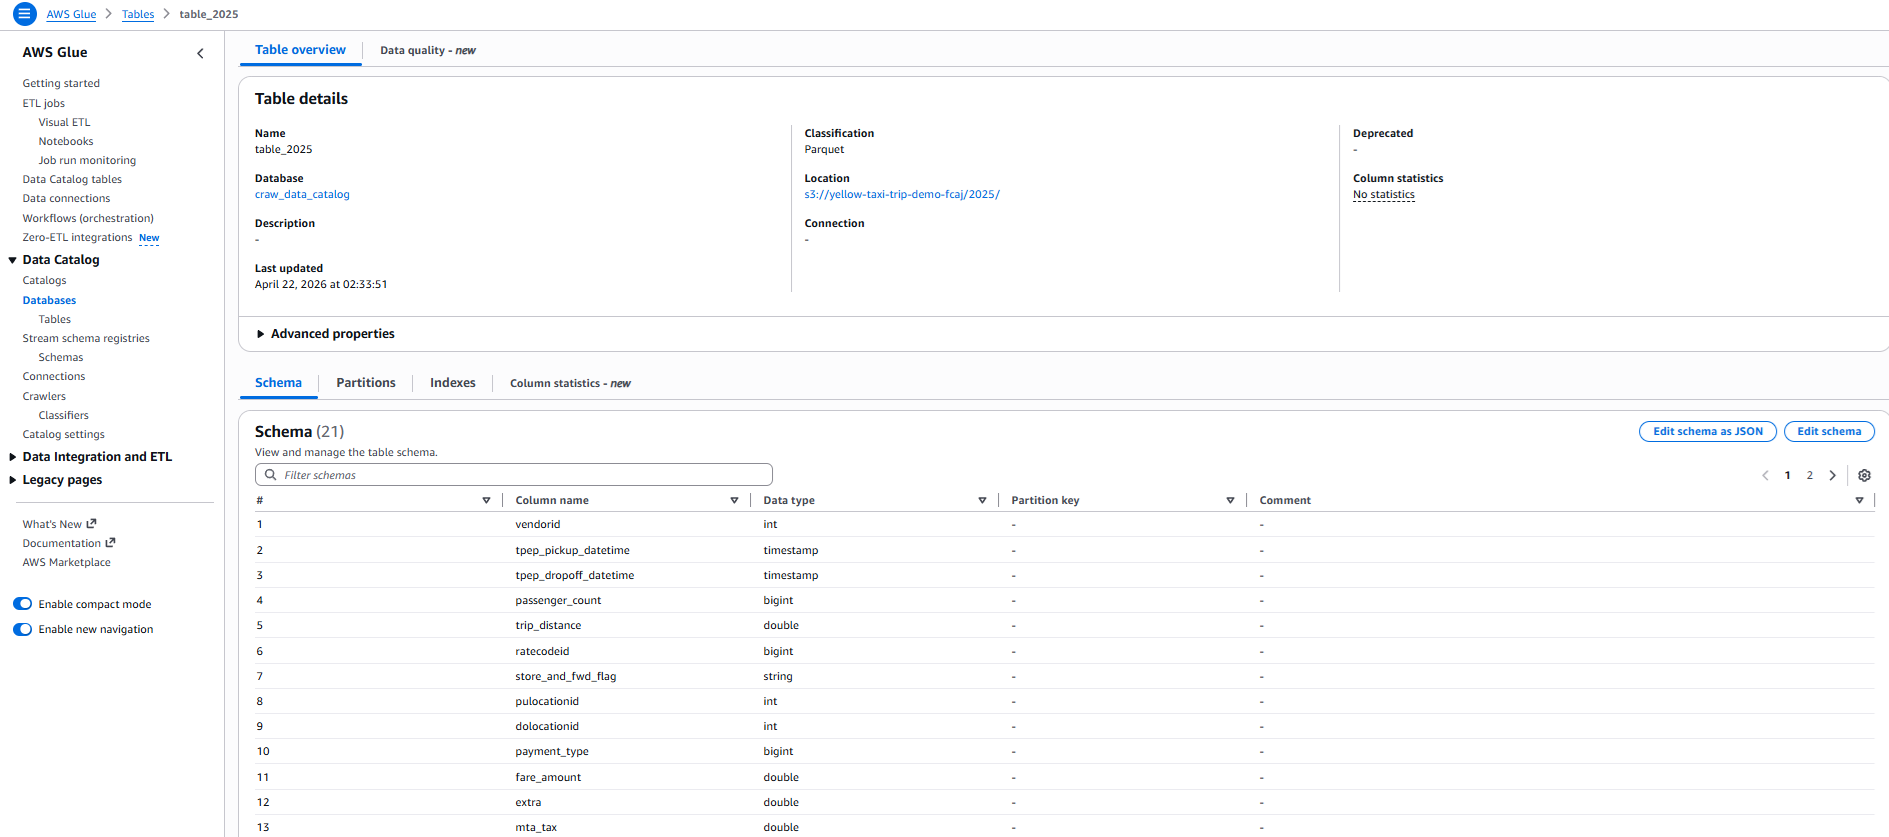Screen dimensions: 1889x837
Task: Open Data connections sidebar item
Action: tap(66, 198)
